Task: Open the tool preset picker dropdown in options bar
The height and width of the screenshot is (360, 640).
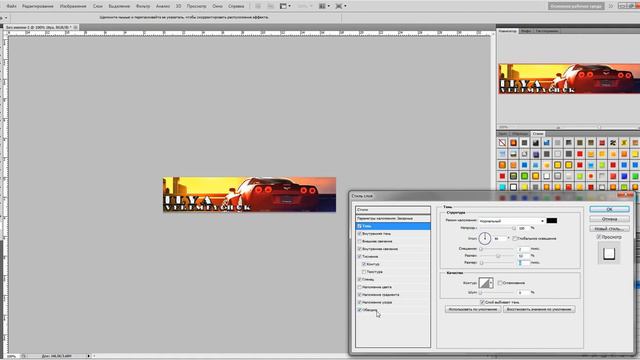Action: tap(6, 18)
